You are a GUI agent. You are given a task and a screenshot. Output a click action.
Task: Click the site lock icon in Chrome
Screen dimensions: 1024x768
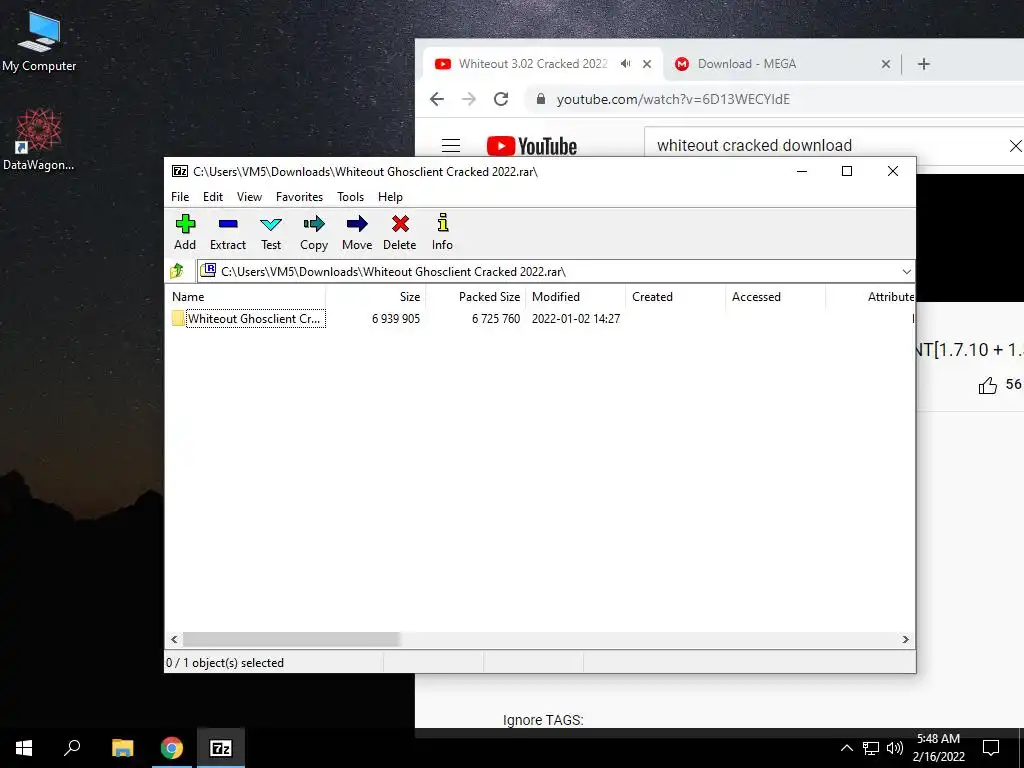pos(540,99)
